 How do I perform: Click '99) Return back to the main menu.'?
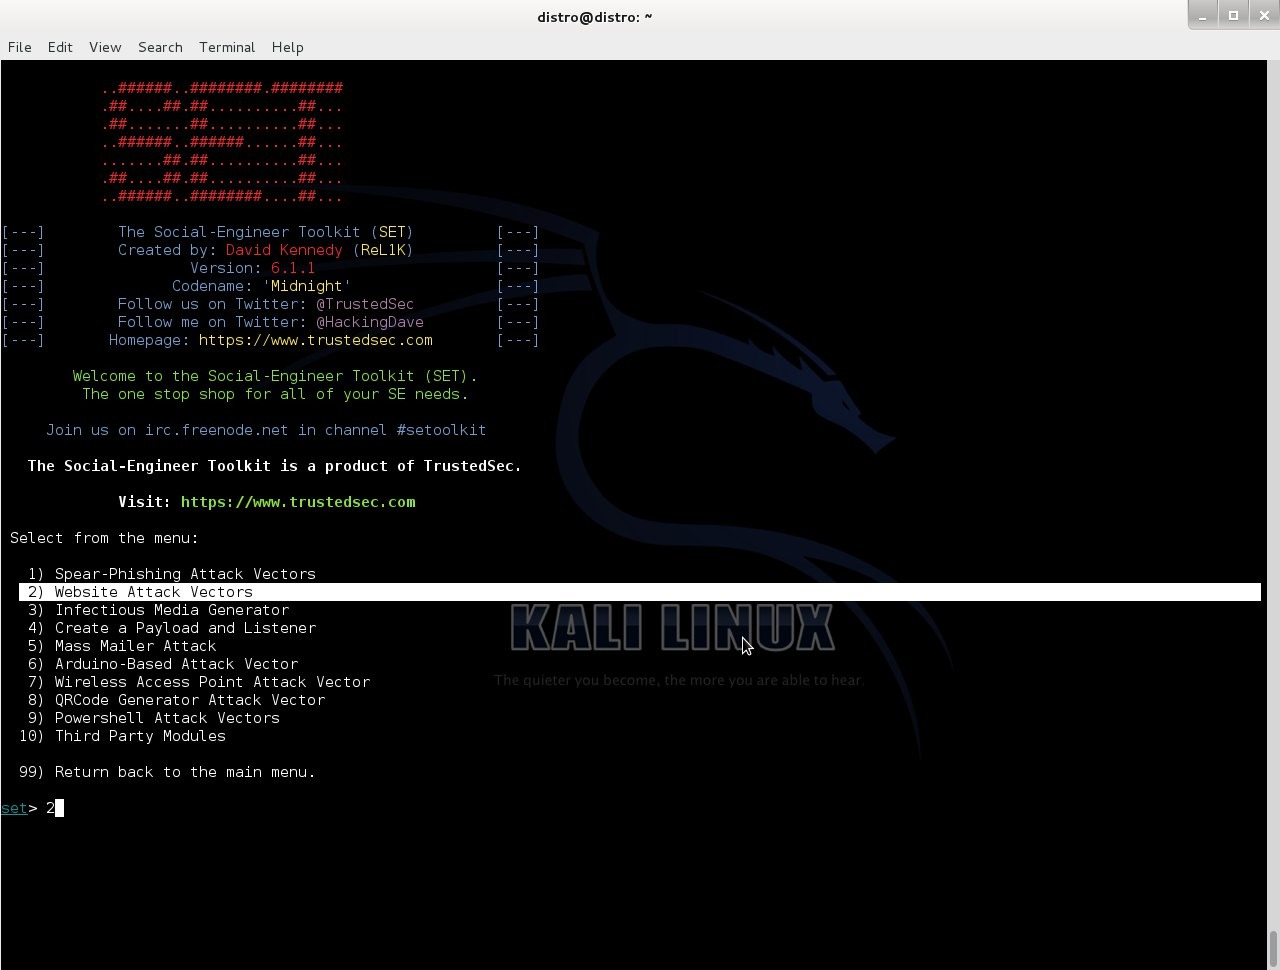coord(167,772)
